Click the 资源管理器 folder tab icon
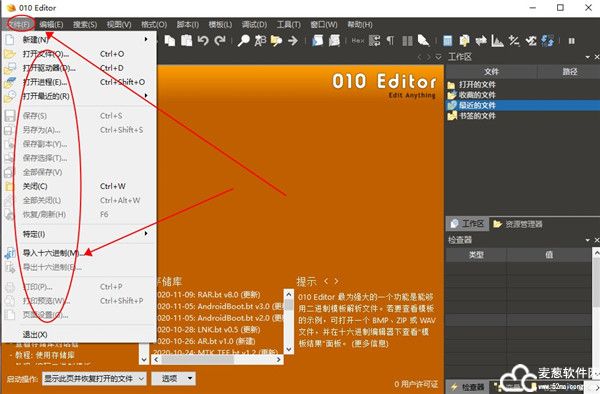The image size is (600, 394). [x=497, y=224]
